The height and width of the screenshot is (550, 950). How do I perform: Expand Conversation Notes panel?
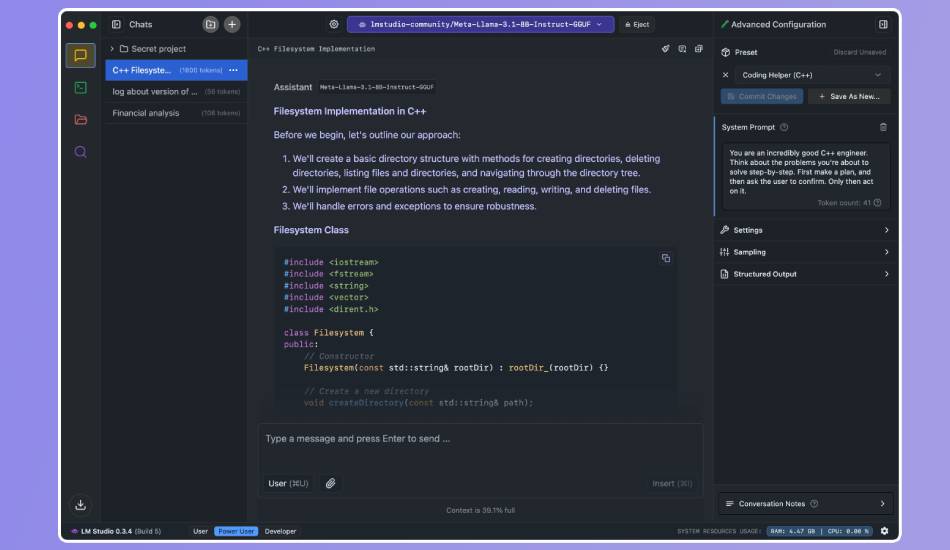[x=805, y=503]
